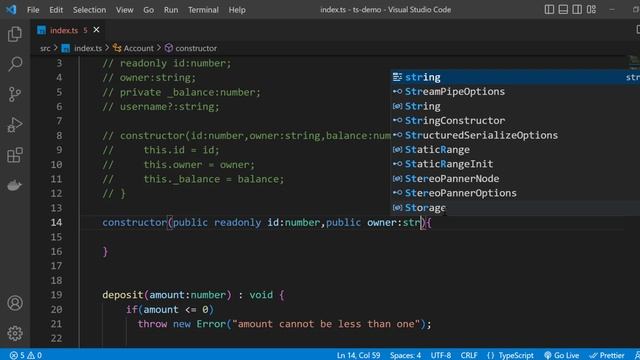Image resolution: width=640 pixels, height=360 pixels.
Task: Expand the constructor breadcrumb
Action: pos(196,48)
